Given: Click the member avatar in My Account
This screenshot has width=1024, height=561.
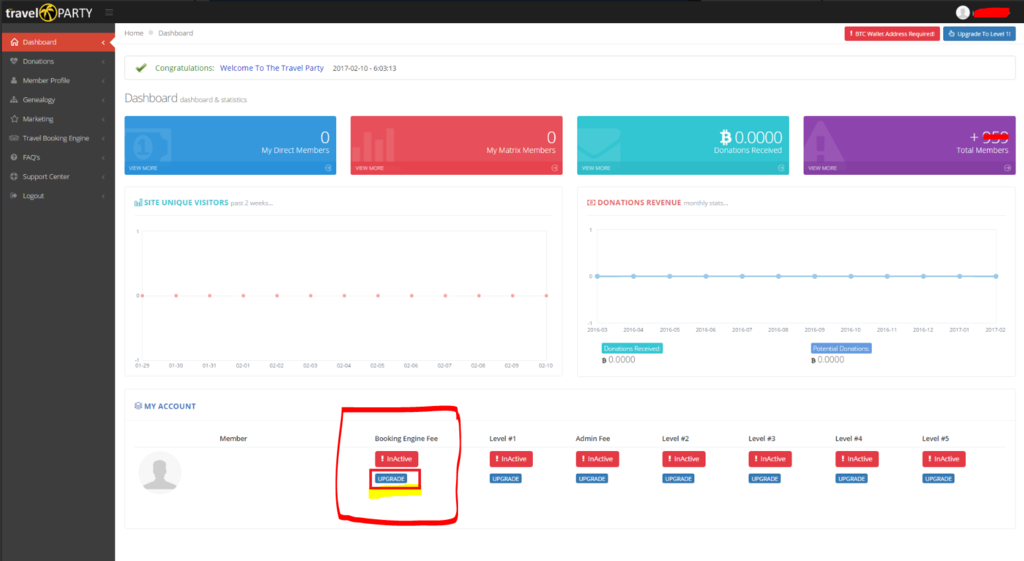Looking at the screenshot, I should click(160, 473).
